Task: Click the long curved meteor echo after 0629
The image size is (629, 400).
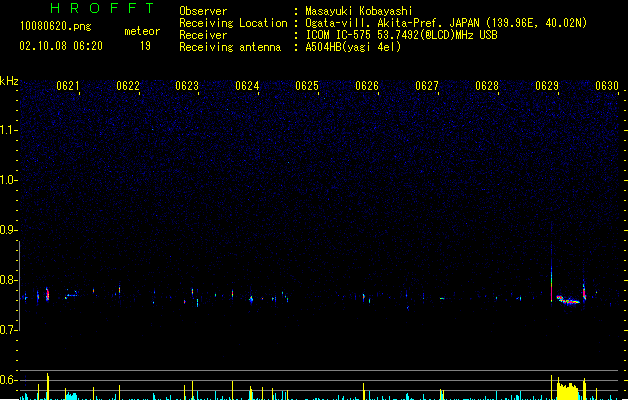Action: (568, 300)
